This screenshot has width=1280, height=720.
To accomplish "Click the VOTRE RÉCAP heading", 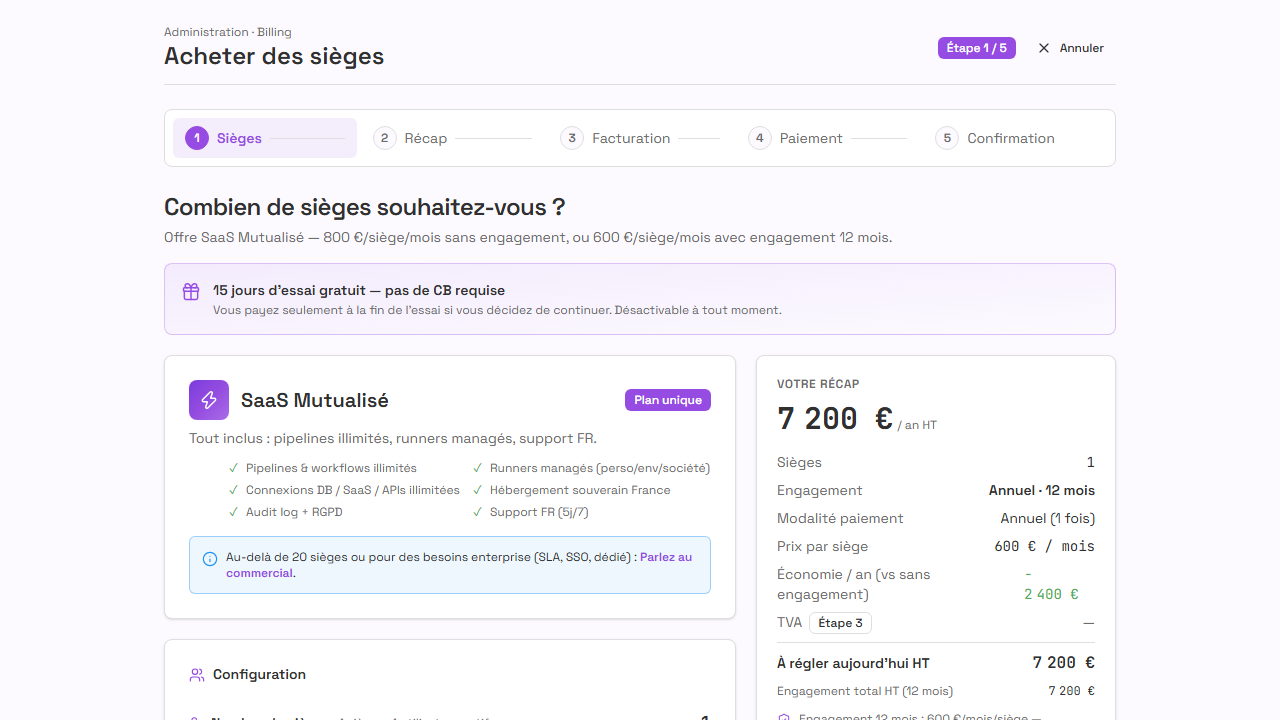I will pyautogui.click(x=818, y=384).
